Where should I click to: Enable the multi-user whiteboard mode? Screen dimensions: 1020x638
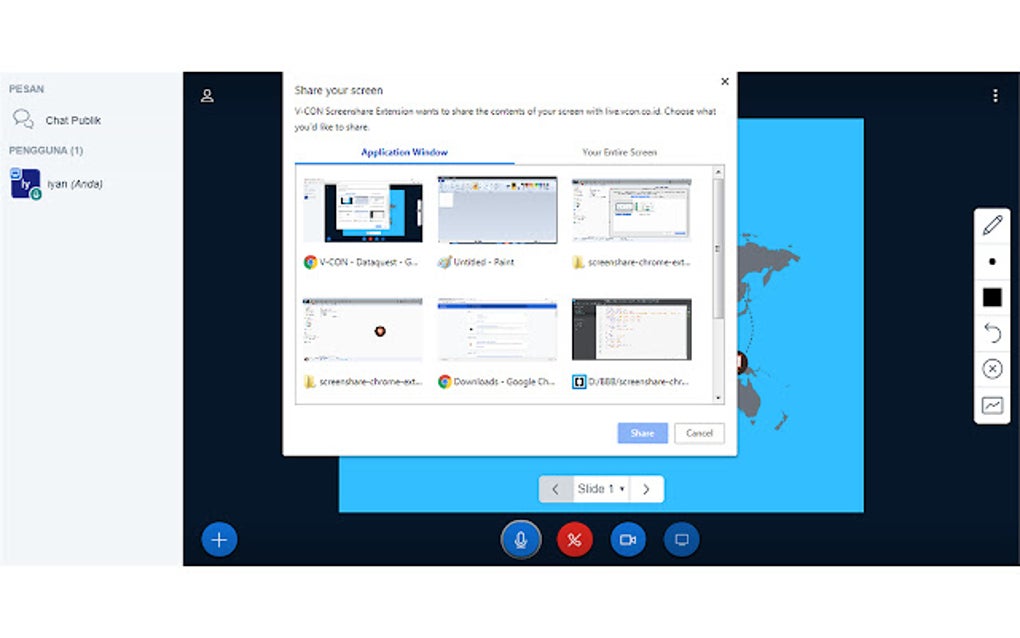(991, 406)
